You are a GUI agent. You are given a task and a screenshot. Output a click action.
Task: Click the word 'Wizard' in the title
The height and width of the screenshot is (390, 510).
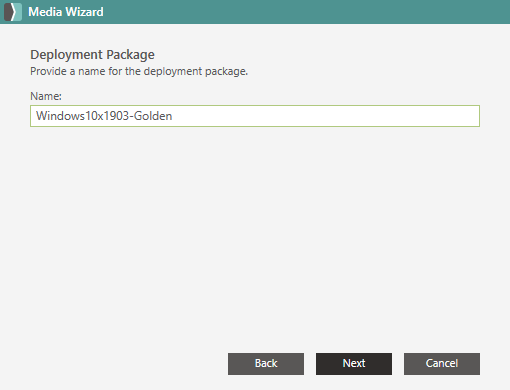(84, 12)
